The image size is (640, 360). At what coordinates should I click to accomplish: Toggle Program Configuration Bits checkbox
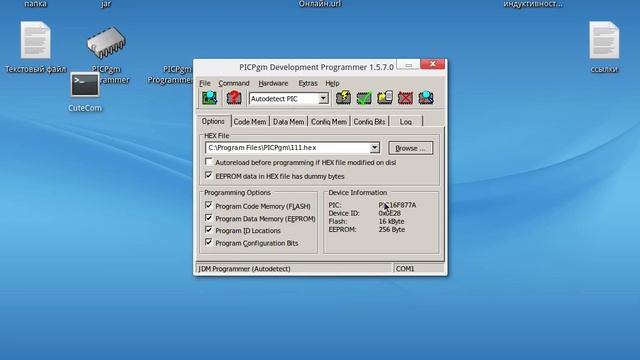tap(209, 242)
